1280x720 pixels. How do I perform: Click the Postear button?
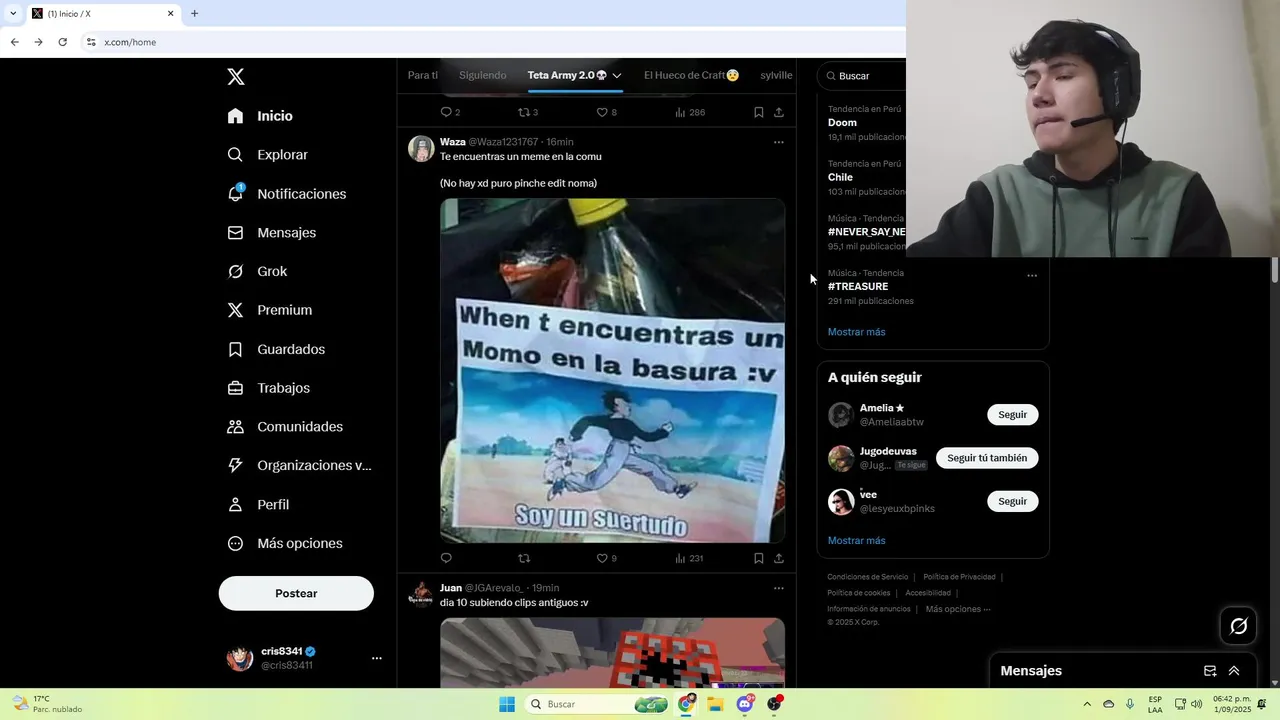[x=296, y=593]
